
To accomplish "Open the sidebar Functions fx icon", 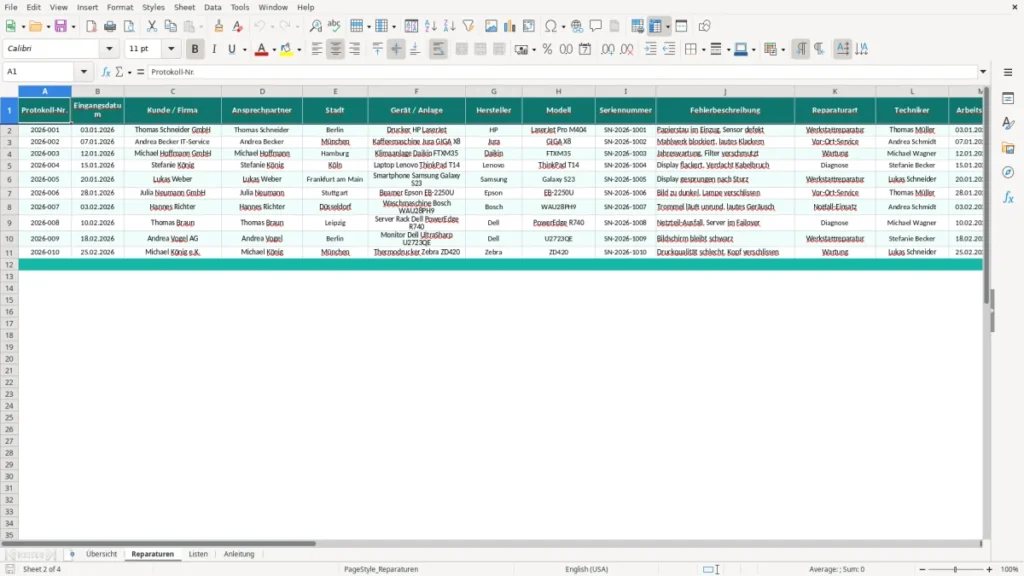I will coord(1008,197).
